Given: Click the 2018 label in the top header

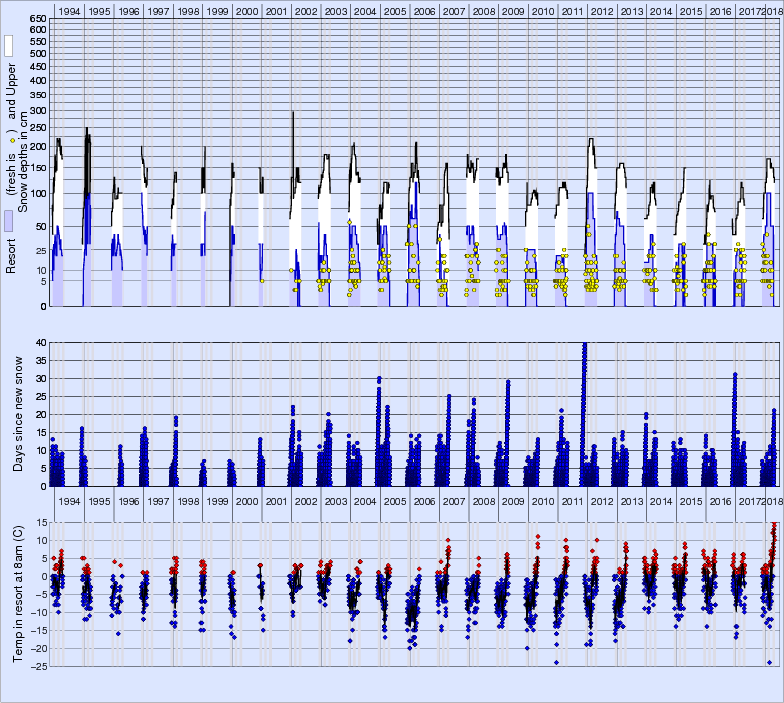Looking at the screenshot, I should (x=774, y=10).
